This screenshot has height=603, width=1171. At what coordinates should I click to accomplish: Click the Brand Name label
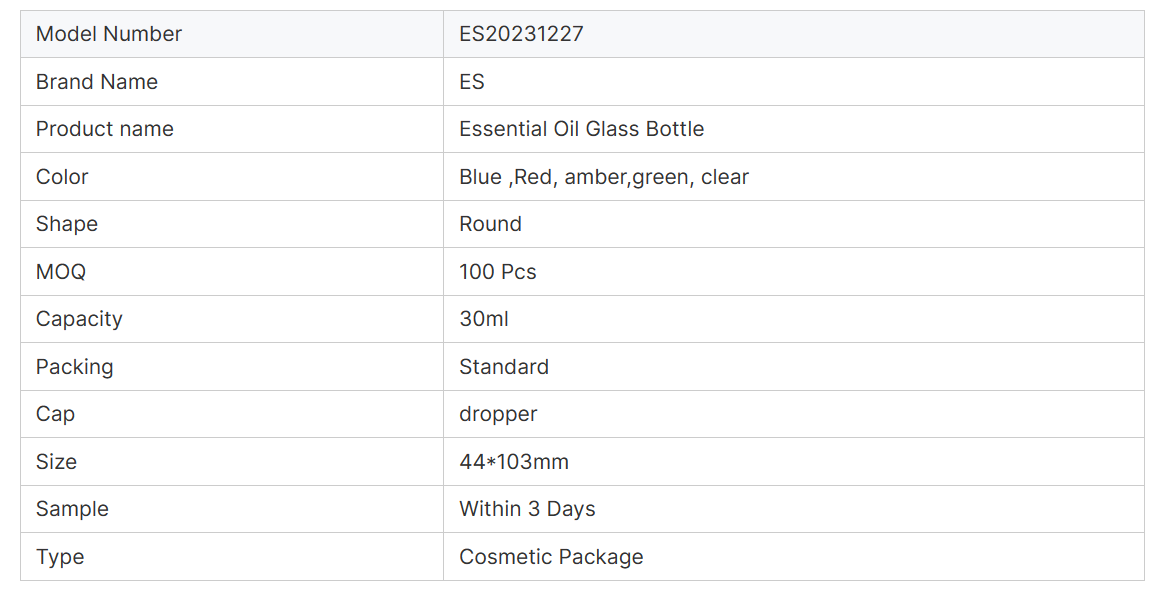[96, 81]
